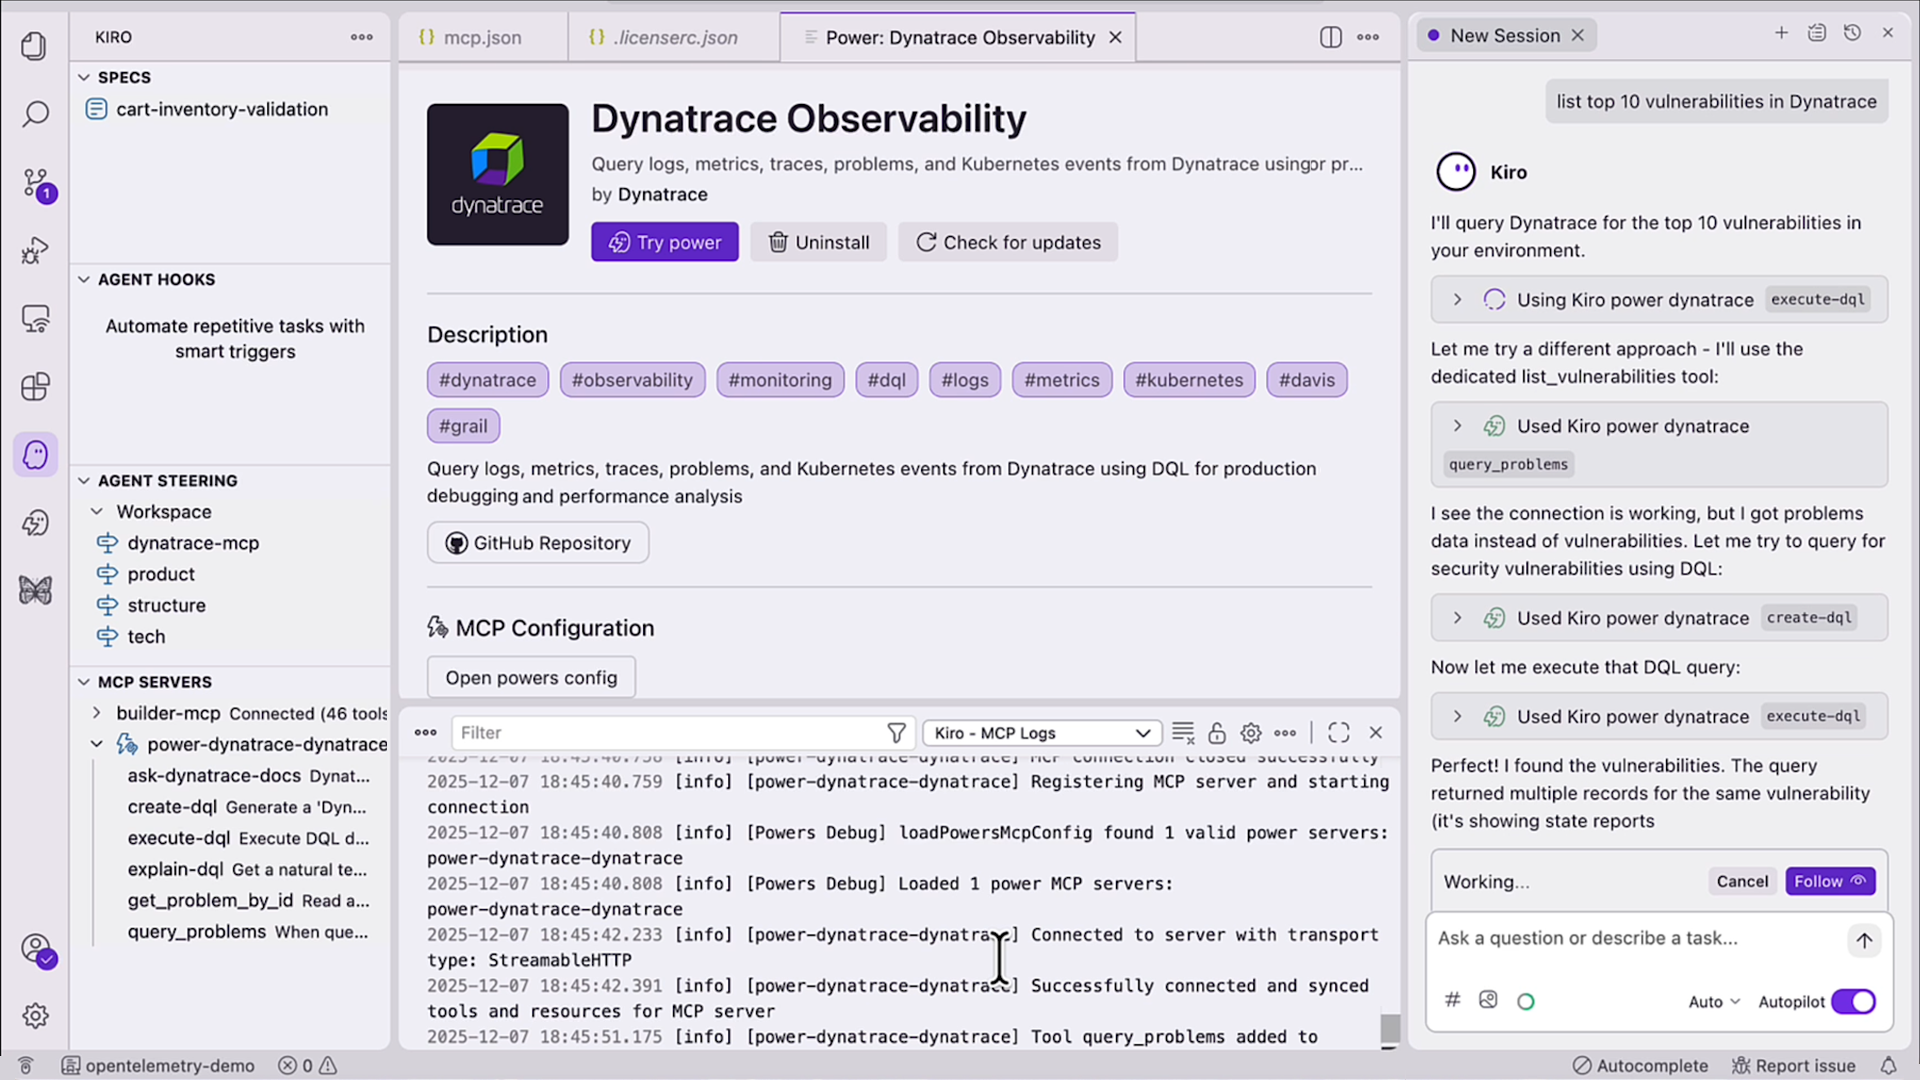Open the Search icon in the activity bar
The width and height of the screenshot is (1920, 1080).
(35, 114)
